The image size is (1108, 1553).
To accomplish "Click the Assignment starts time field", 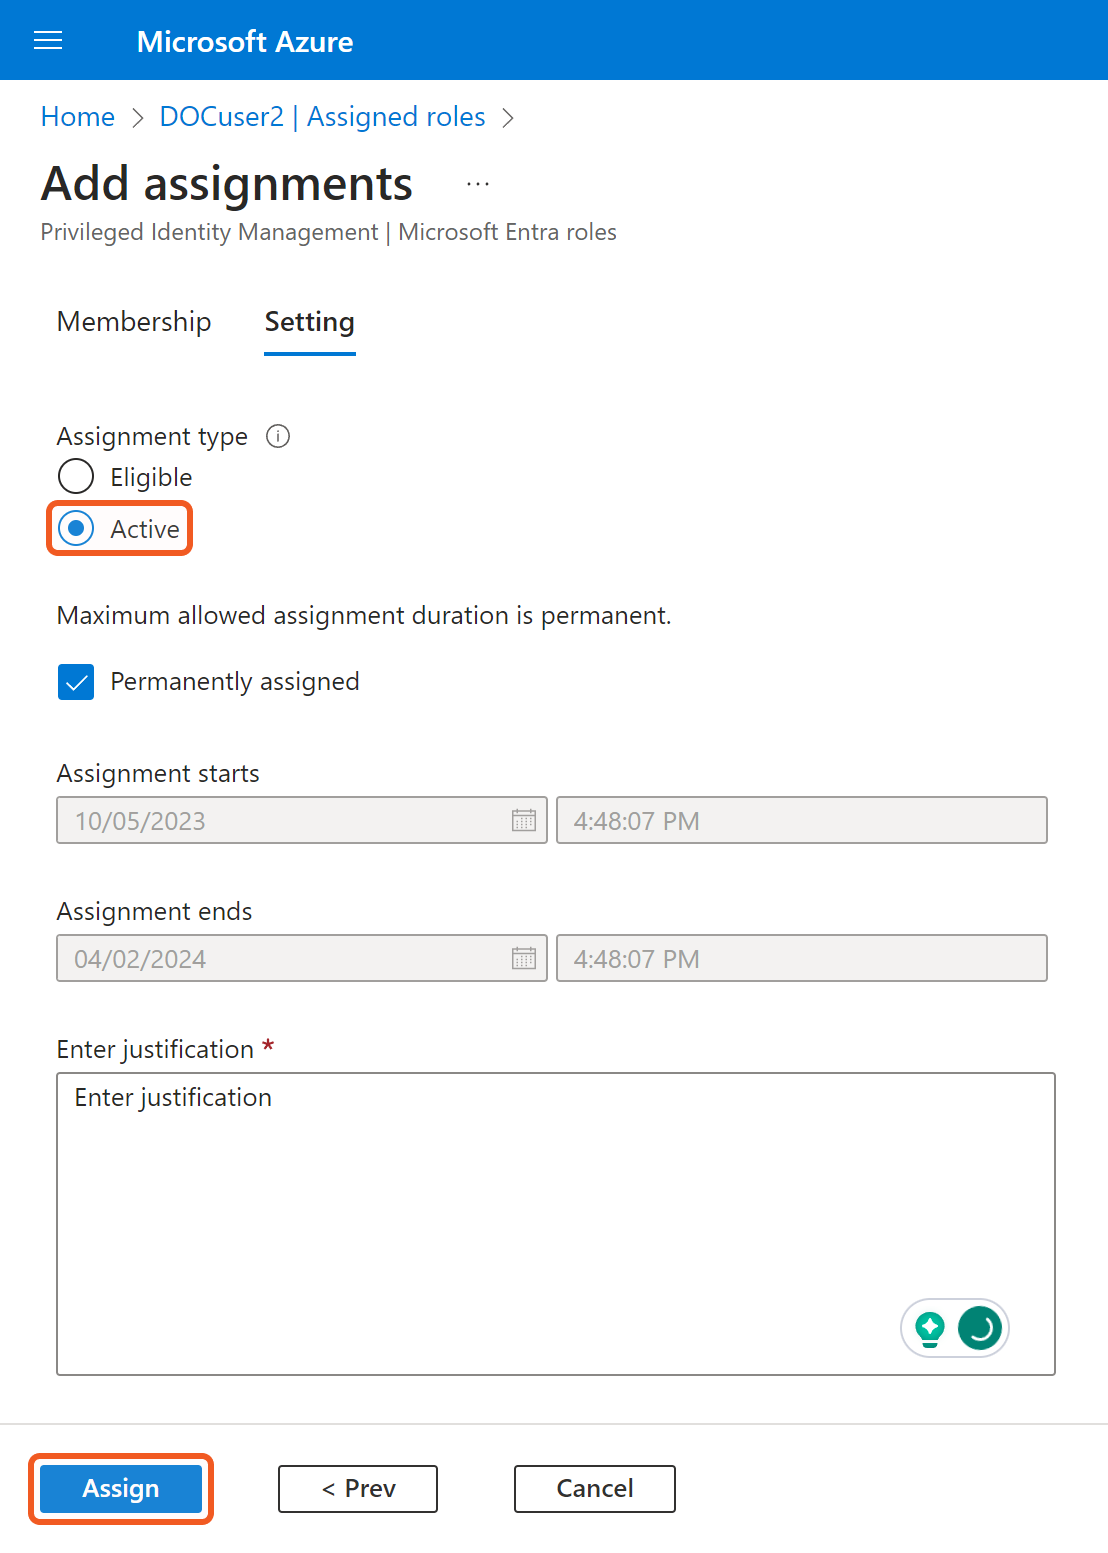I will pyautogui.click(x=801, y=821).
